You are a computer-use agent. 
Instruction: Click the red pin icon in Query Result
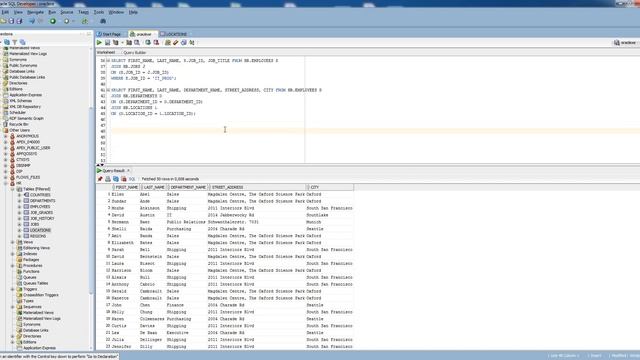[x=100, y=179]
